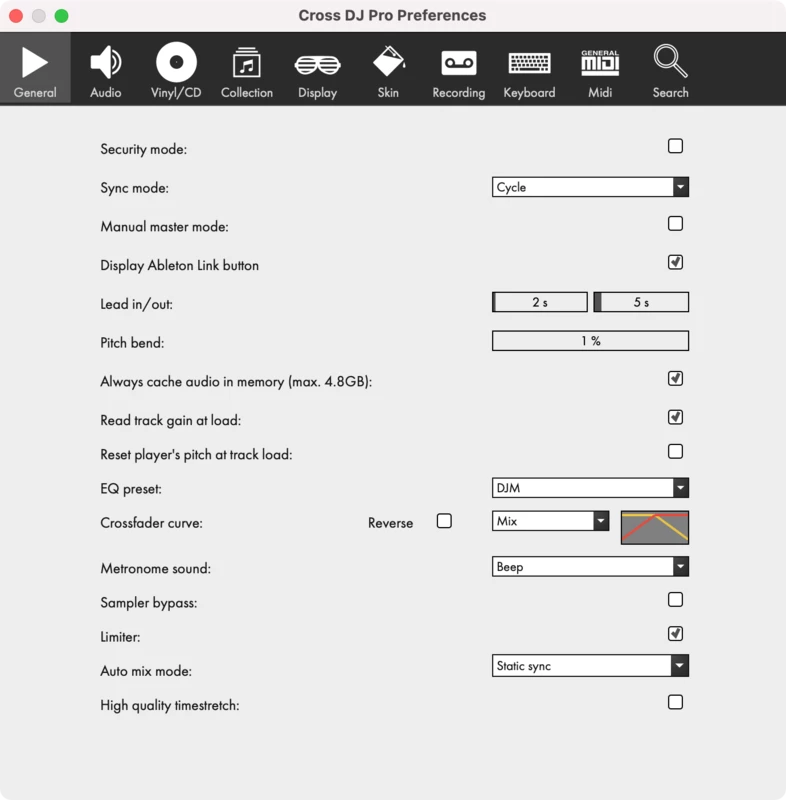Open Midi preferences icon
The image size is (786, 800).
click(x=600, y=63)
